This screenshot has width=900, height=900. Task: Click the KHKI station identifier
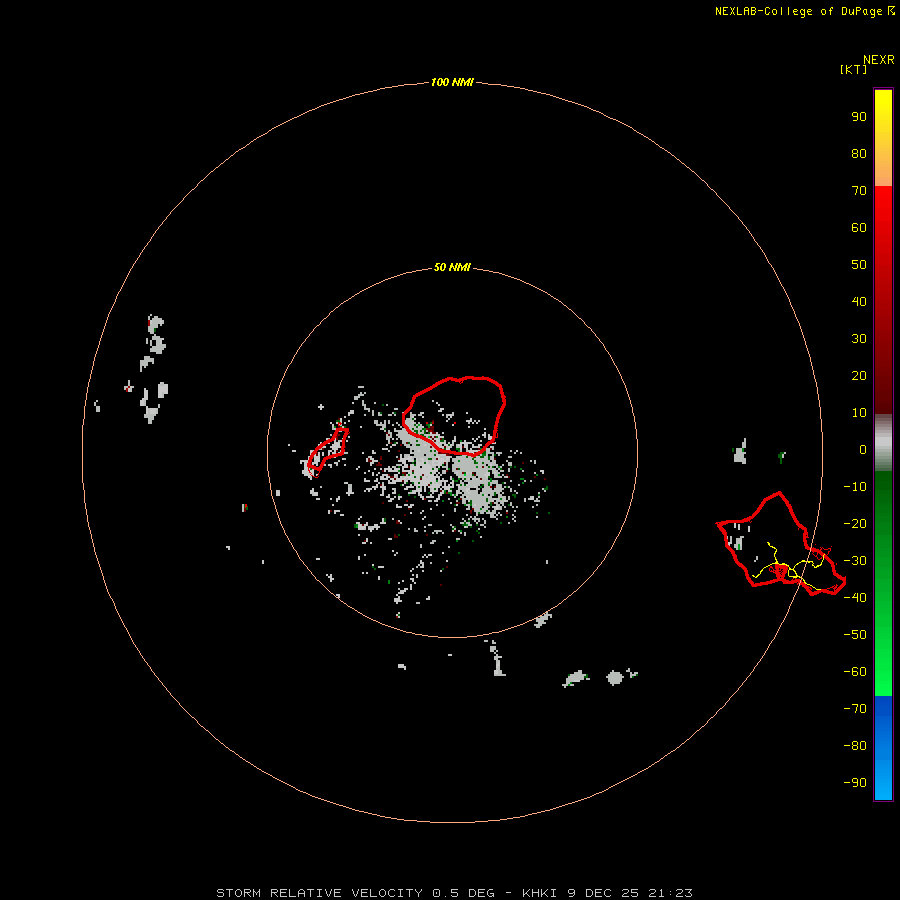(539, 893)
